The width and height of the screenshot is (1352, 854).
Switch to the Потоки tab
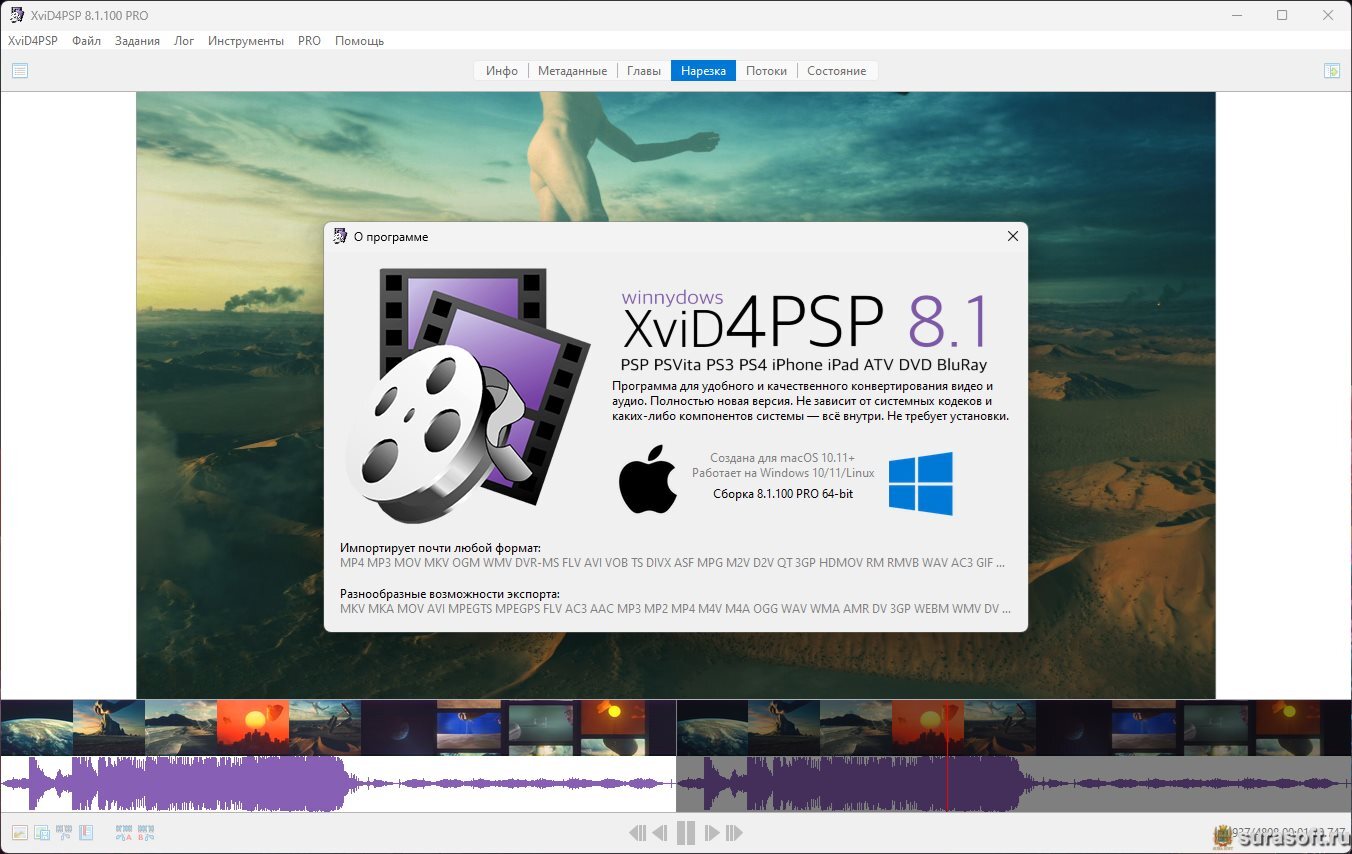(x=767, y=71)
